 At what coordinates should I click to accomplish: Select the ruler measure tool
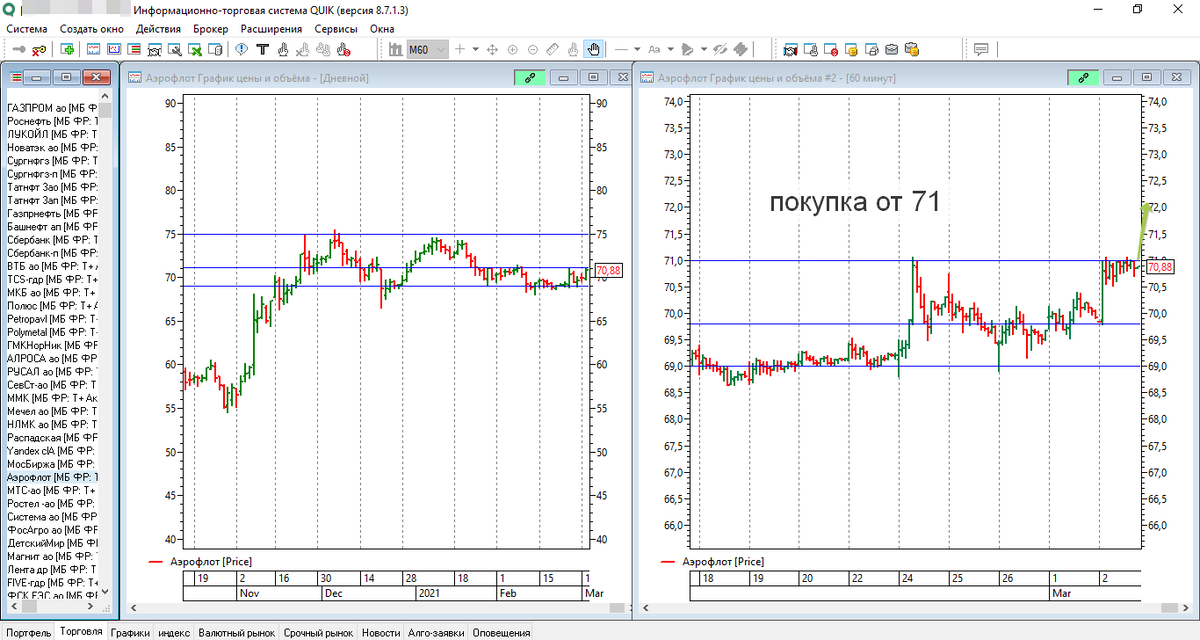(552, 49)
